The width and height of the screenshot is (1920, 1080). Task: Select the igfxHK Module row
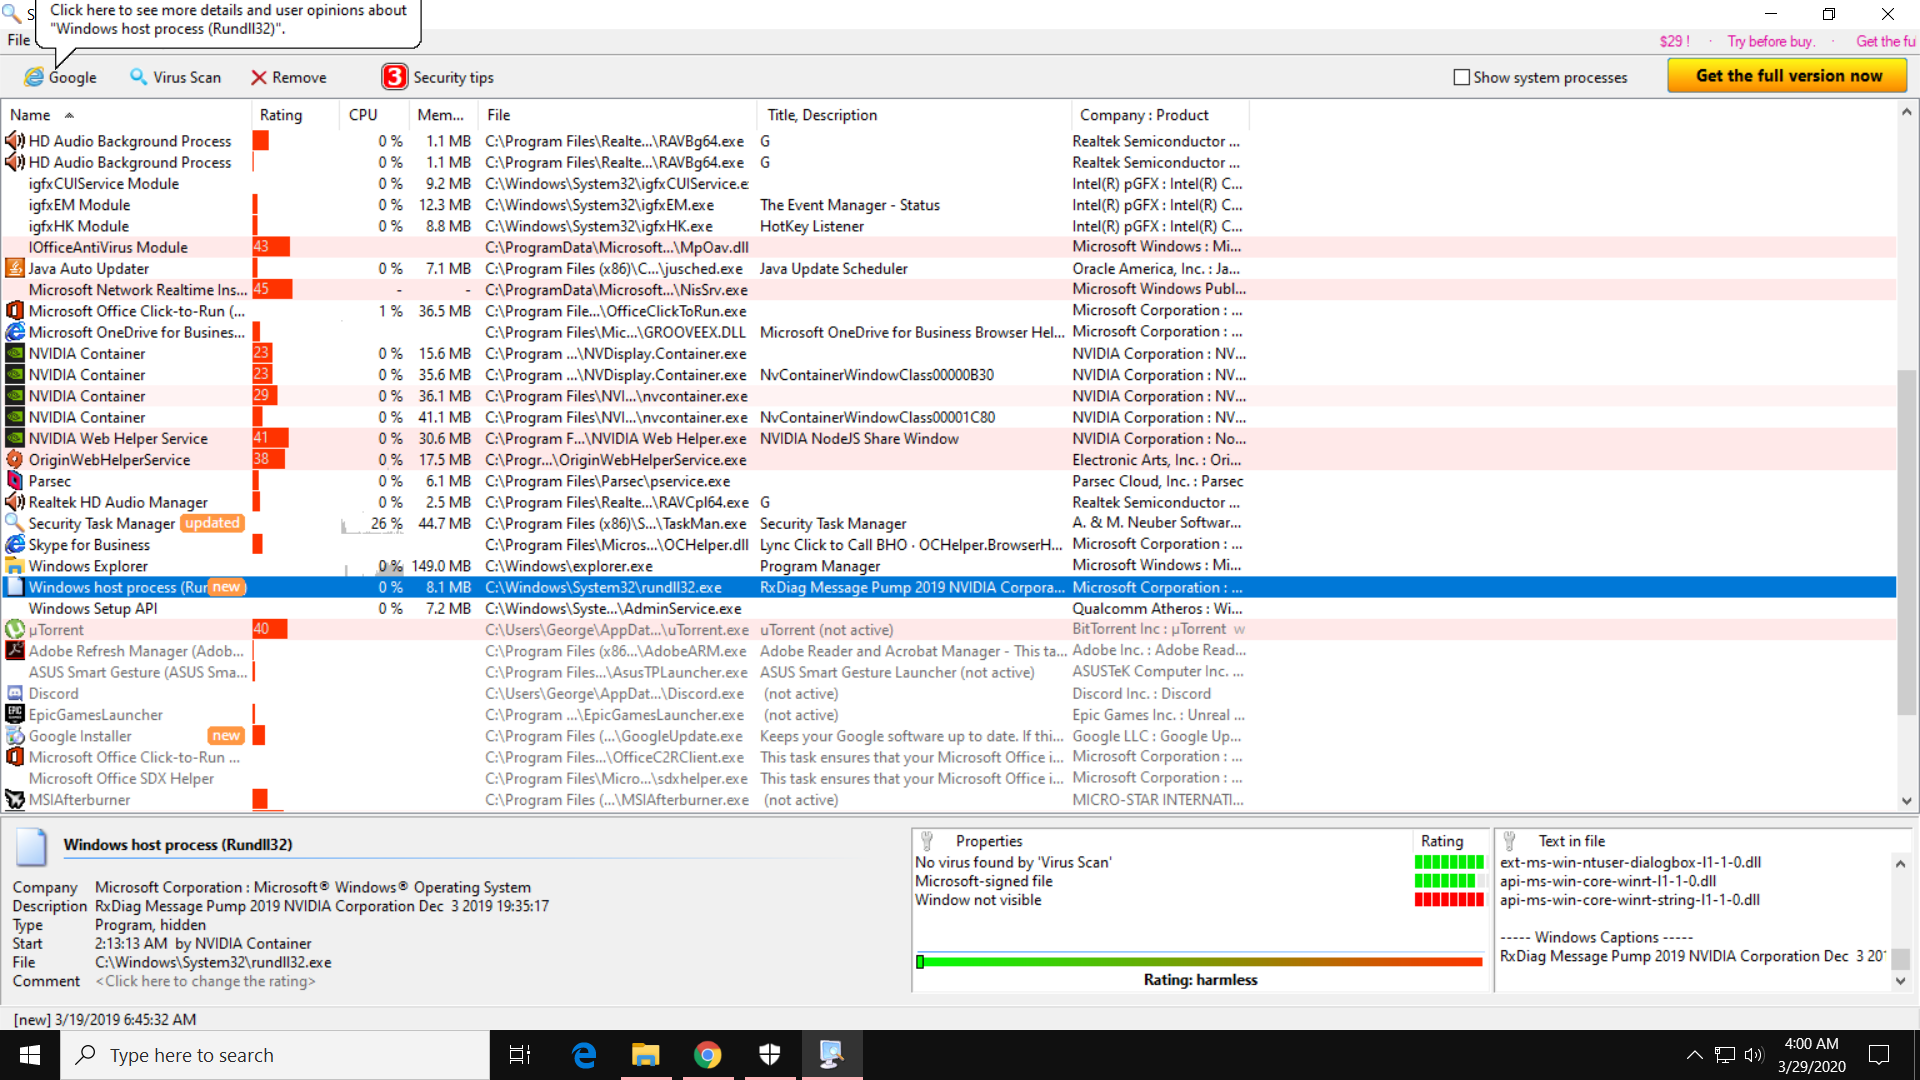coord(948,226)
